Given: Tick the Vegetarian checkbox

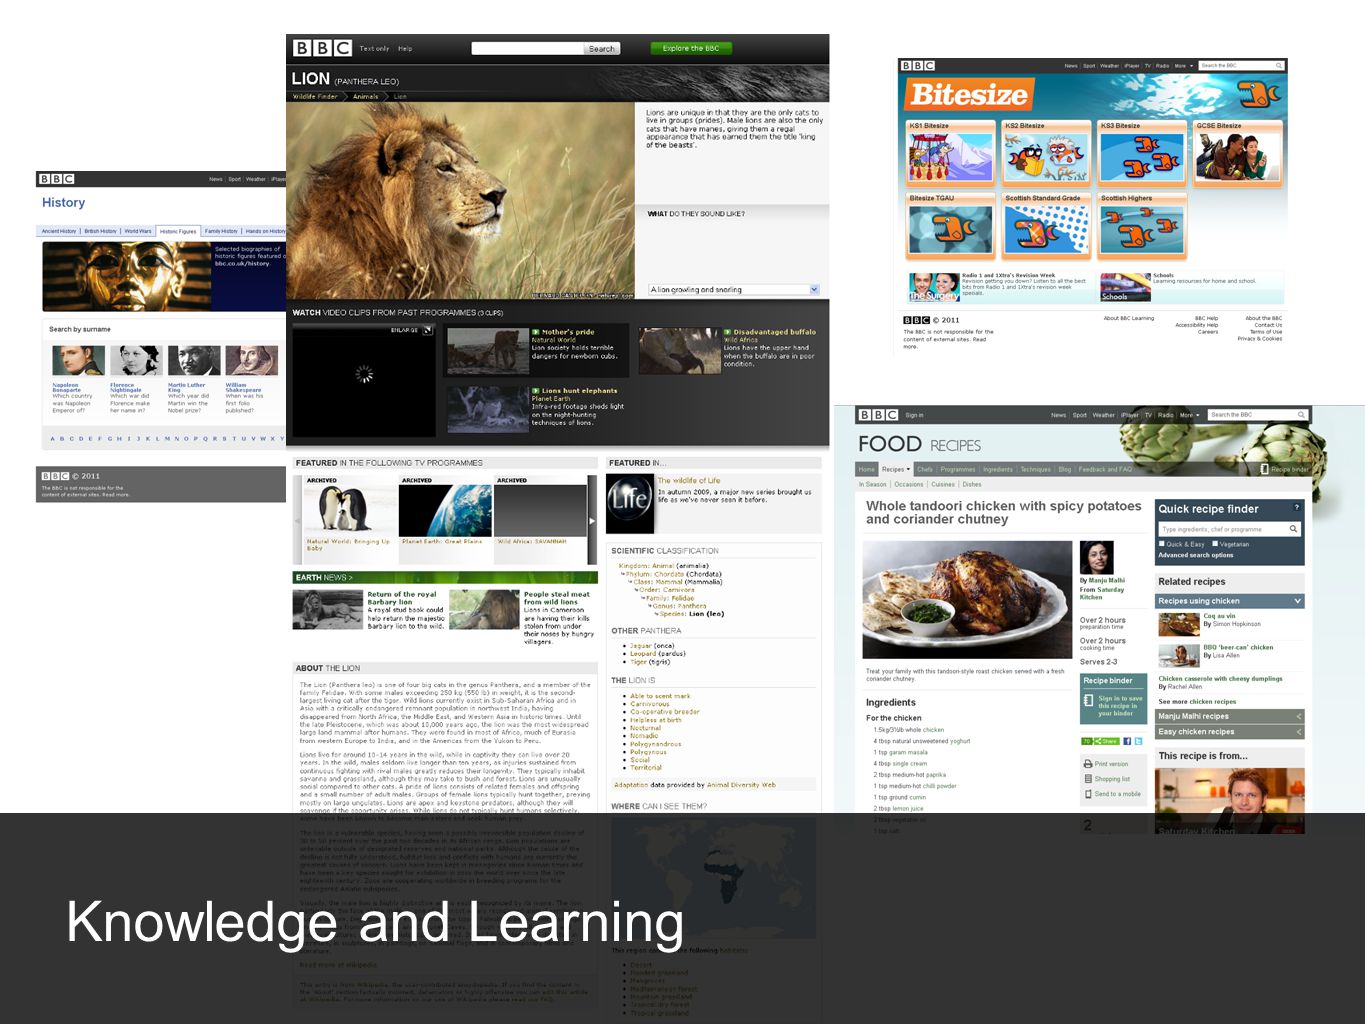Looking at the screenshot, I should (x=1215, y=544).
